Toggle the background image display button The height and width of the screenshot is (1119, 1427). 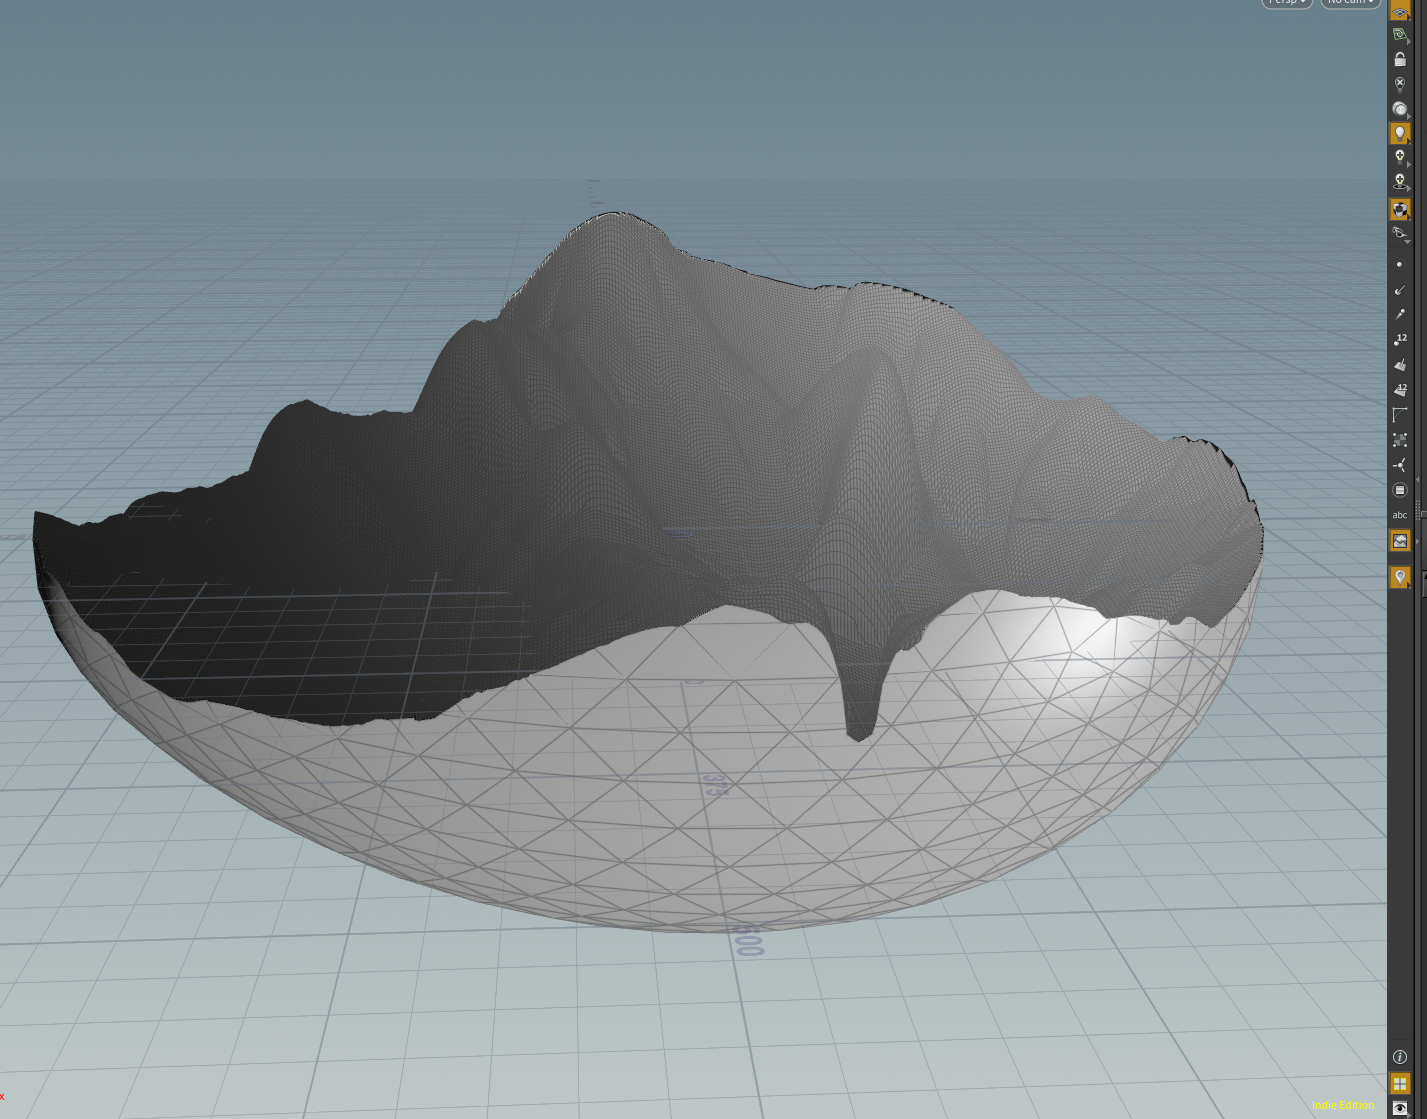coord(1400,541)
